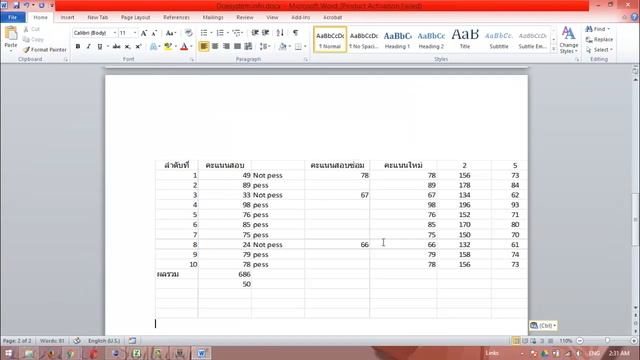
Task: Toggle Show/Hide paragraph marks
Action: (296, 33)
